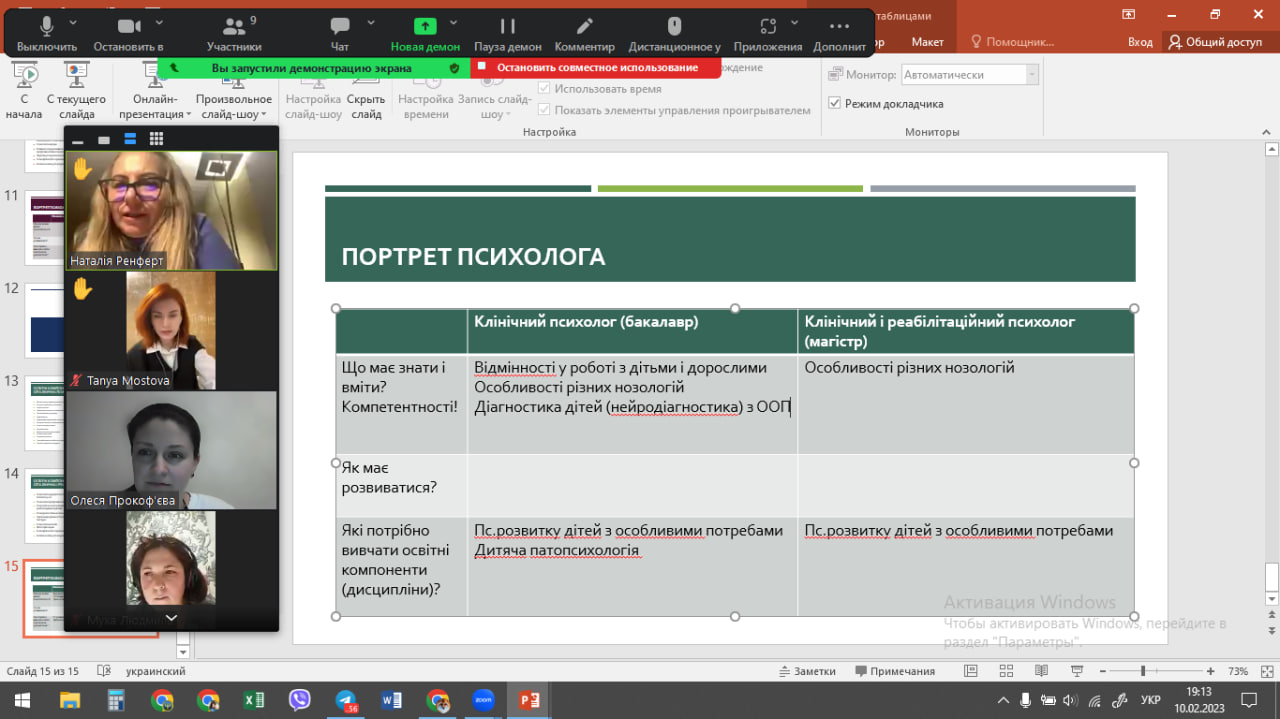Open Zoom participants panel
The height and width of the screenshot is (719, 1280).
coord(234,33)
